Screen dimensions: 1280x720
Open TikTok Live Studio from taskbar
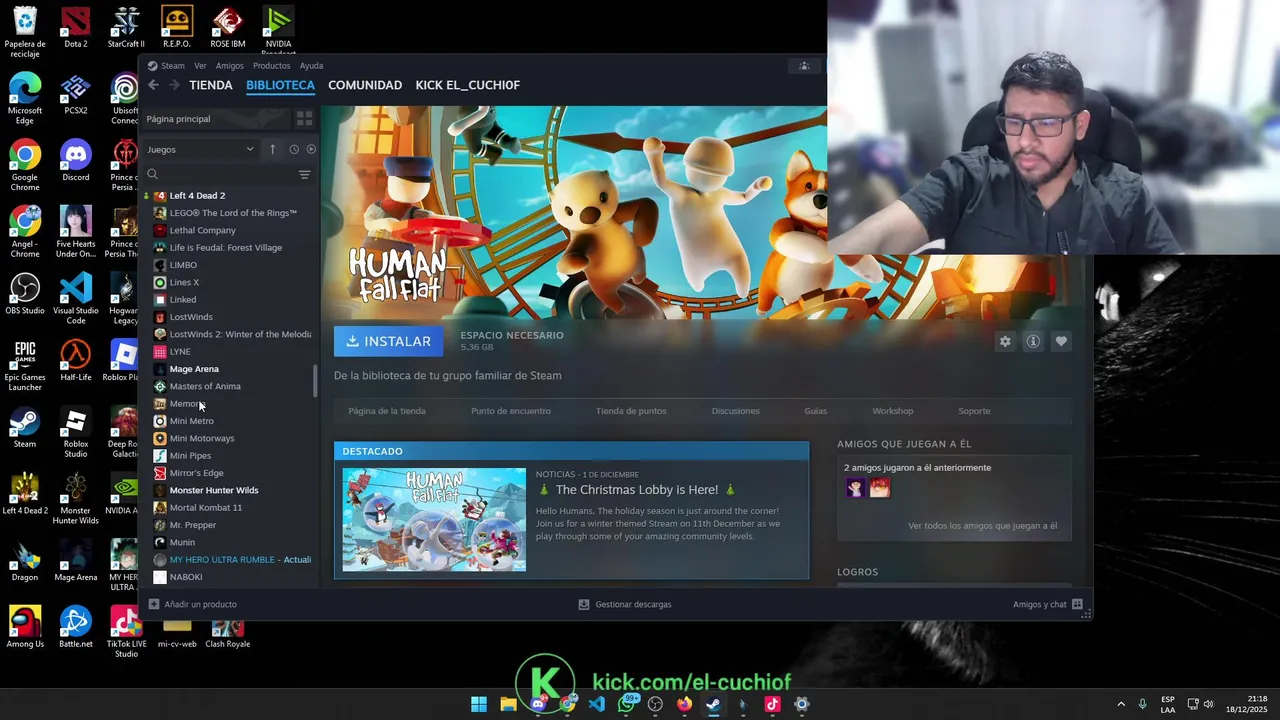(772, 704)
